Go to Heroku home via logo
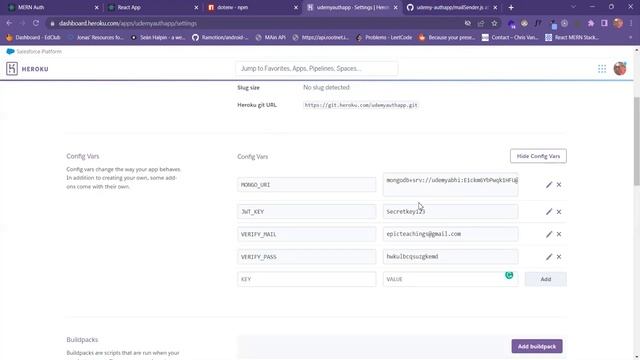640x360 pixels. [x=27, y=69]
